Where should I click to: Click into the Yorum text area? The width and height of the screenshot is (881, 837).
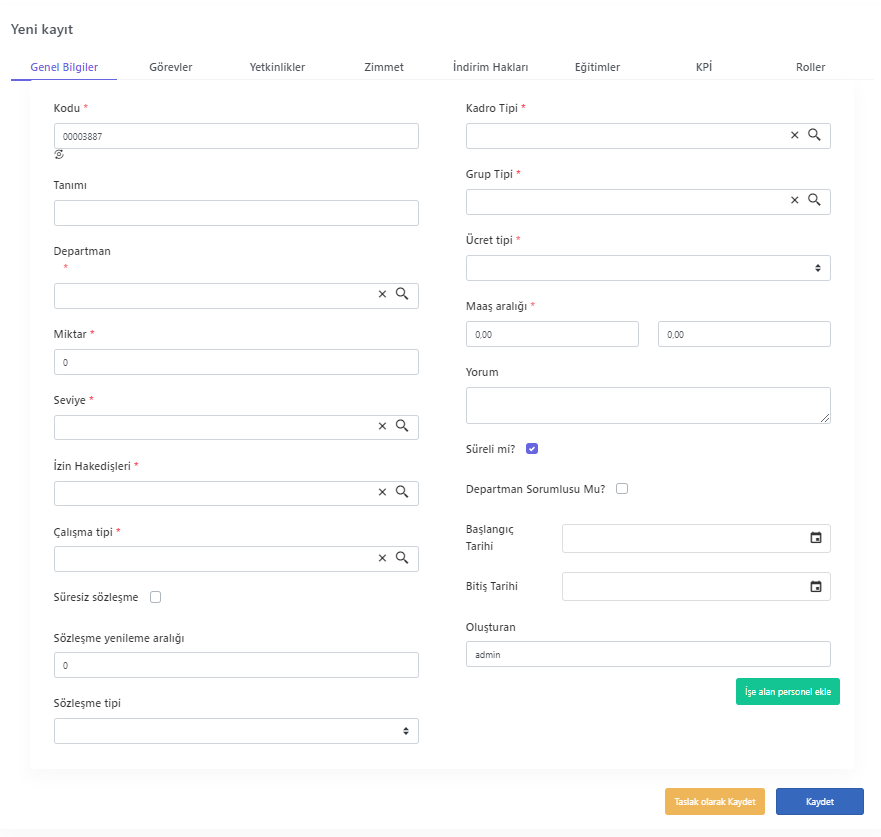point(648,406)
